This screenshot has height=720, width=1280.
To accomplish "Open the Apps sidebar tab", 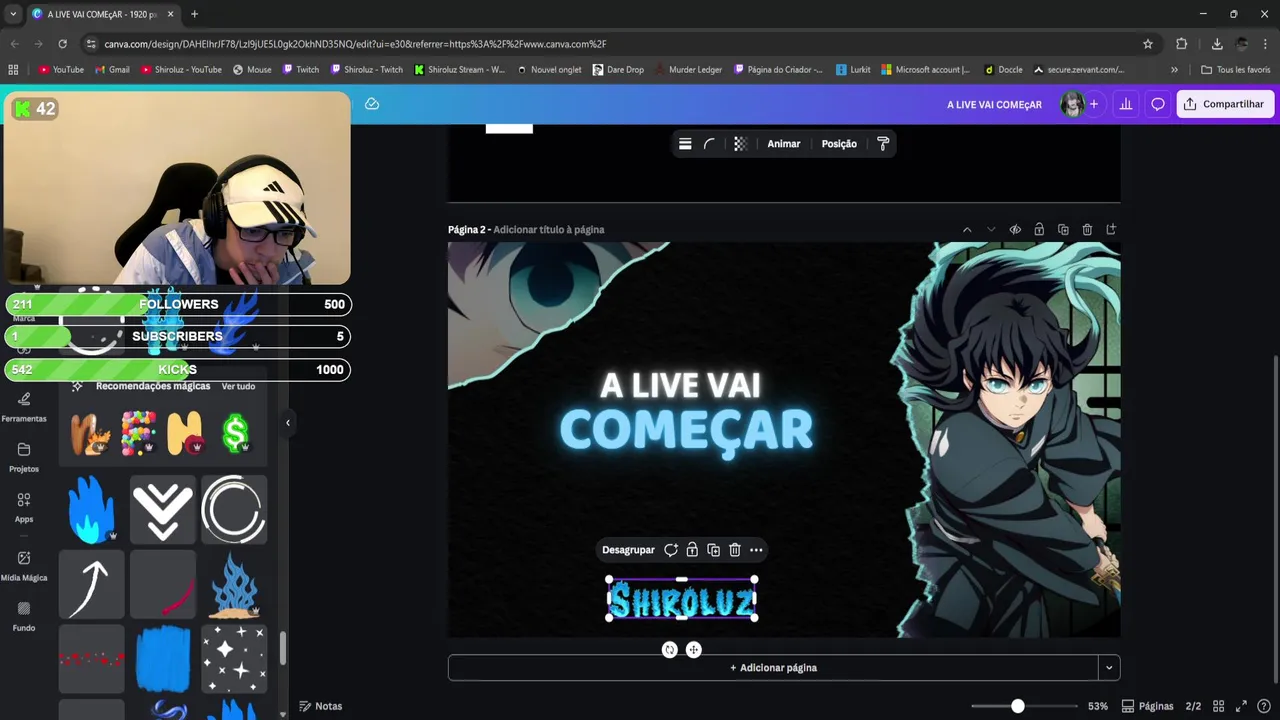I will pyautogui.click(x=24, y=507).
